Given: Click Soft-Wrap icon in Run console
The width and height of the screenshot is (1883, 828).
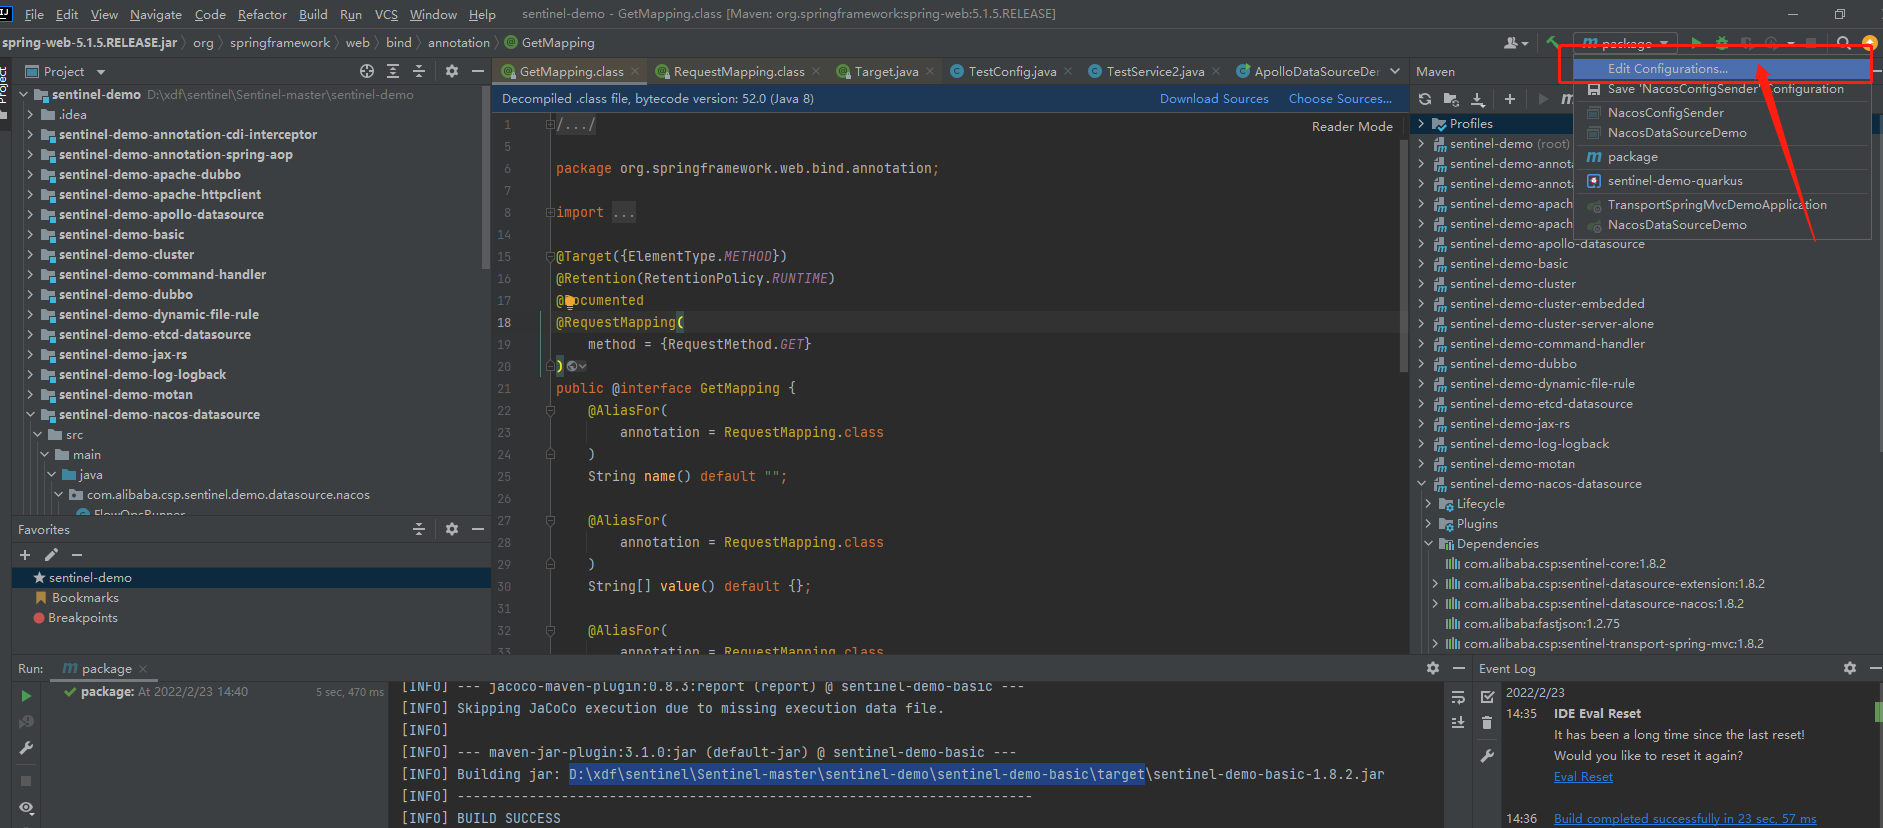Looking at the screenshot, I should pos(1458,697).
